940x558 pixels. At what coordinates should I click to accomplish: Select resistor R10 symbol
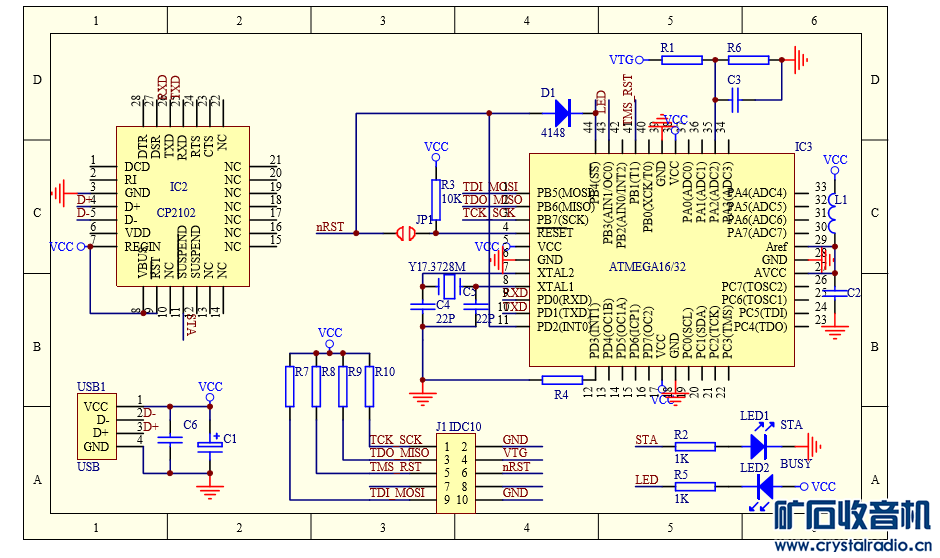[x=369, y=387]
